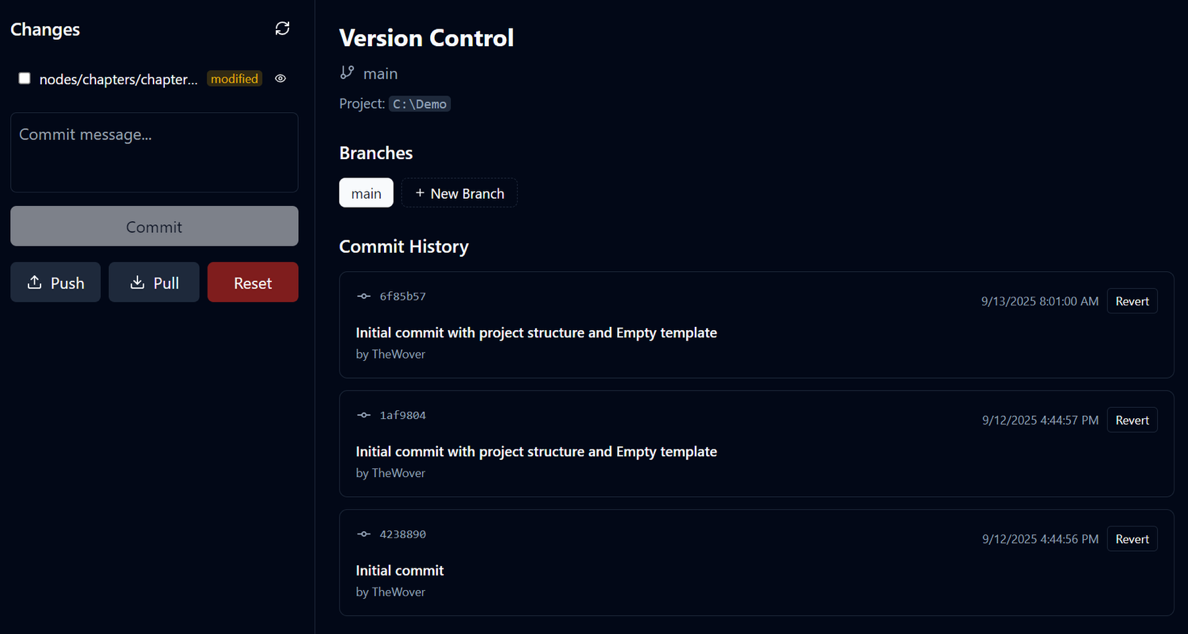Revert commit 6f85b57

tap(1132, 301)
